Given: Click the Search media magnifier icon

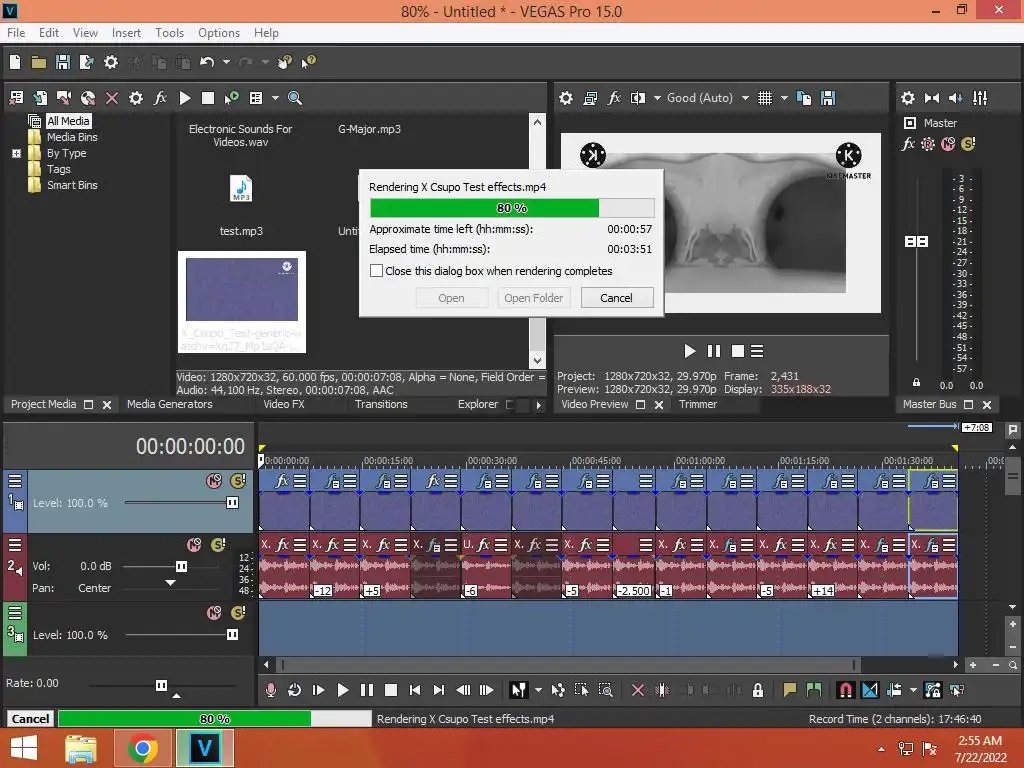Looking at the screenshot, I should click(x=295, y=98).
